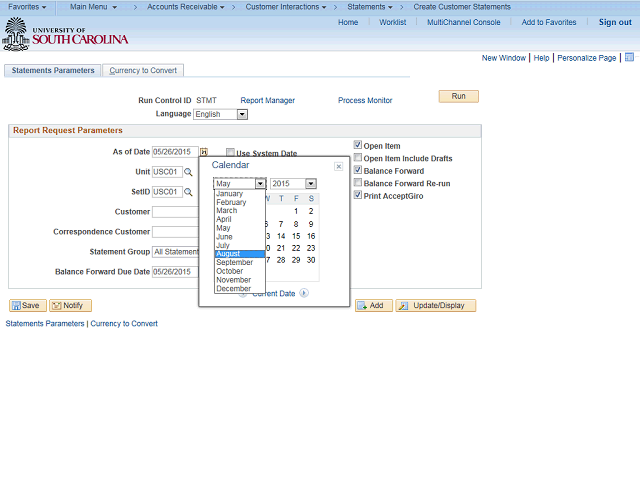Click the University of South Carolina logo
The image size is (640, 480).
pyautogui.click(x=65, y=35)
